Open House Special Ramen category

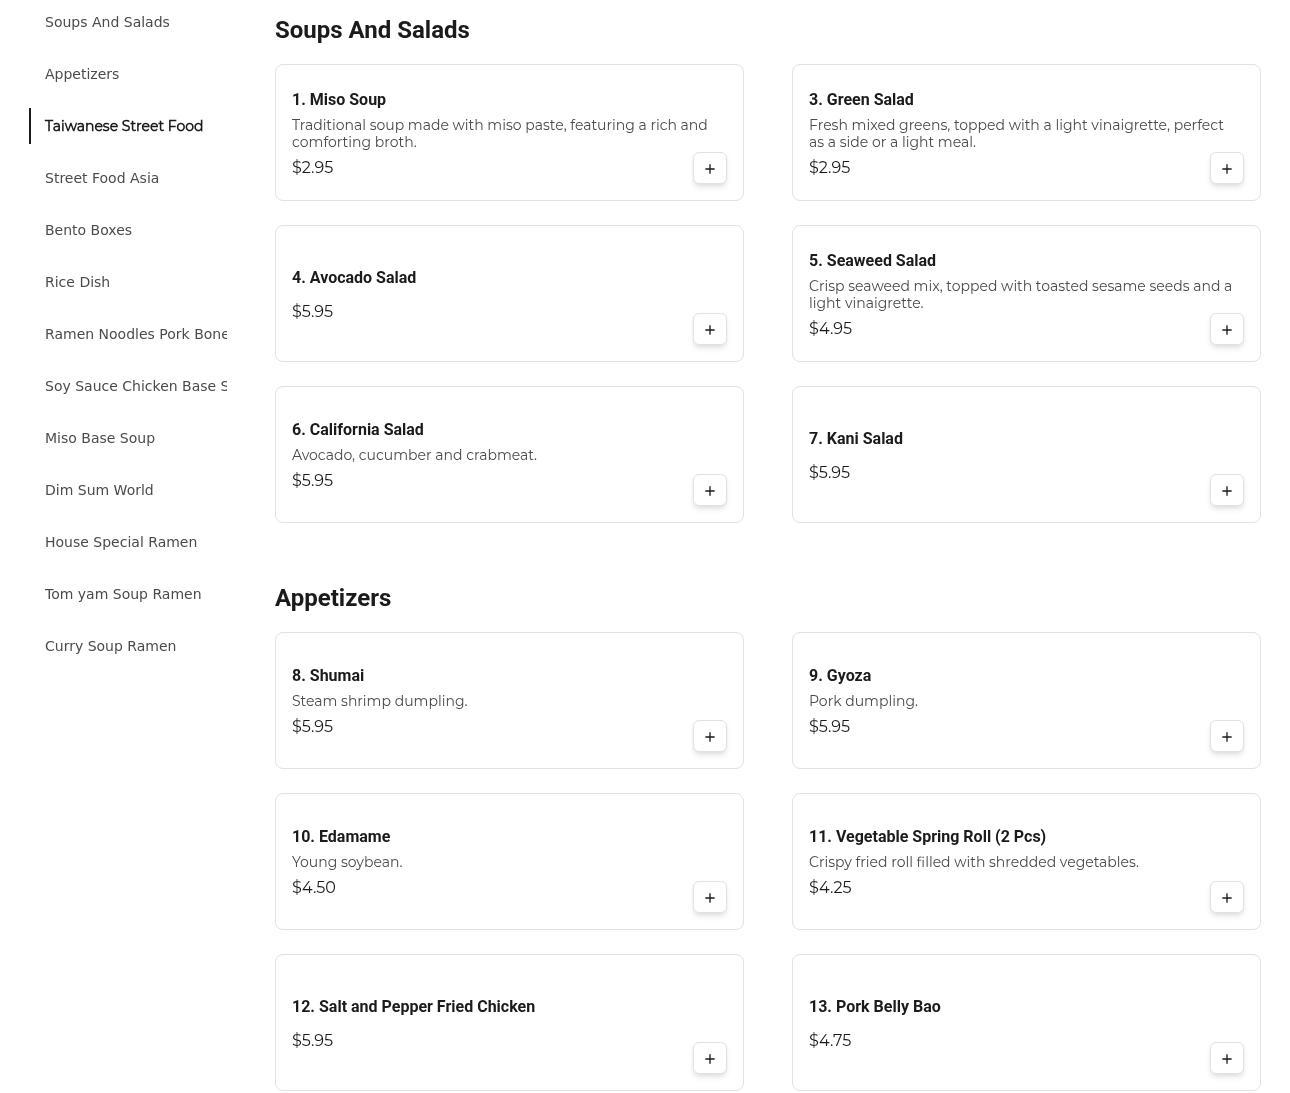click(121, 542)
